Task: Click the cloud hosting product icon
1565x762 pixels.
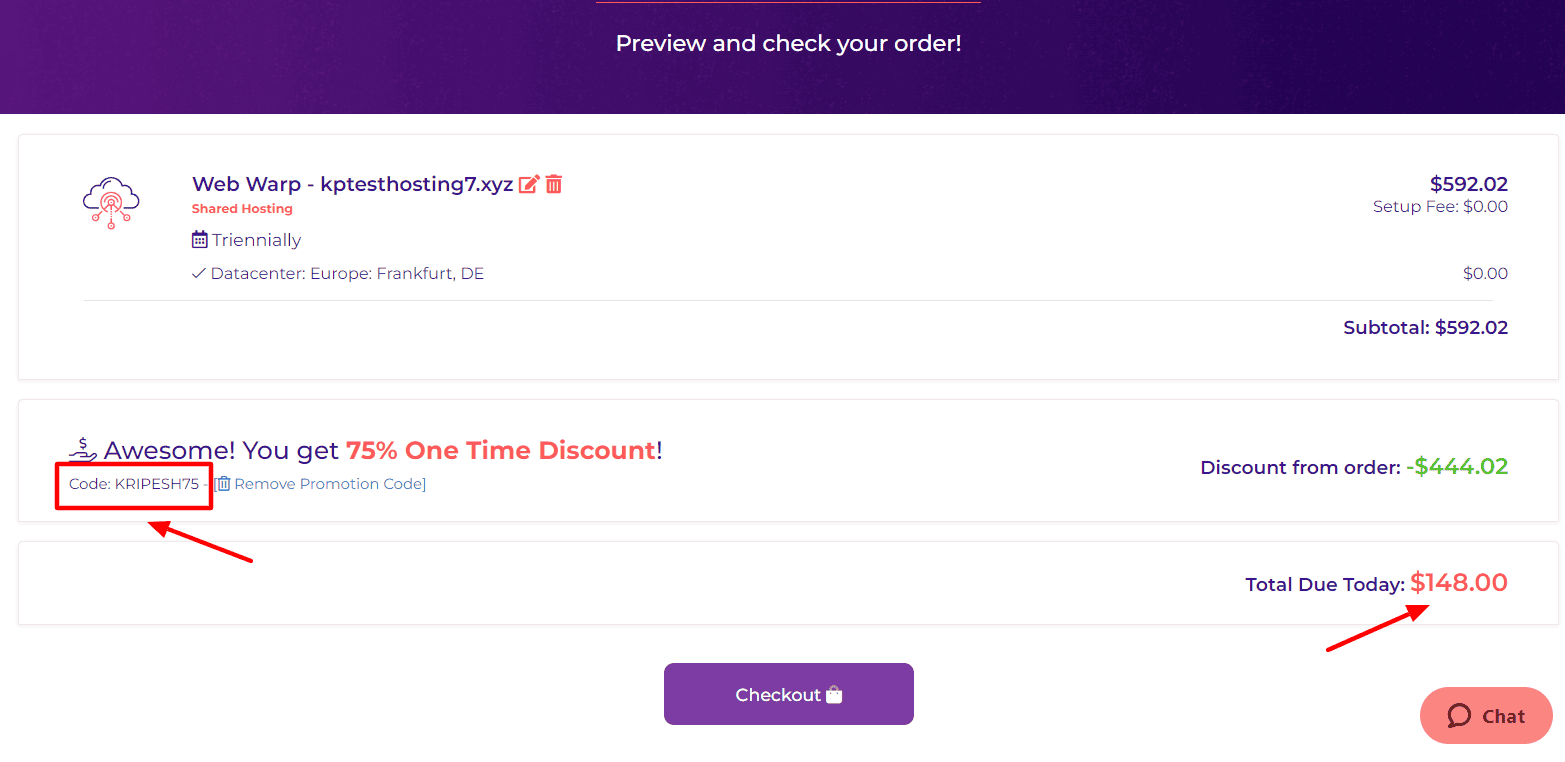Action: [x=111, y=203]
